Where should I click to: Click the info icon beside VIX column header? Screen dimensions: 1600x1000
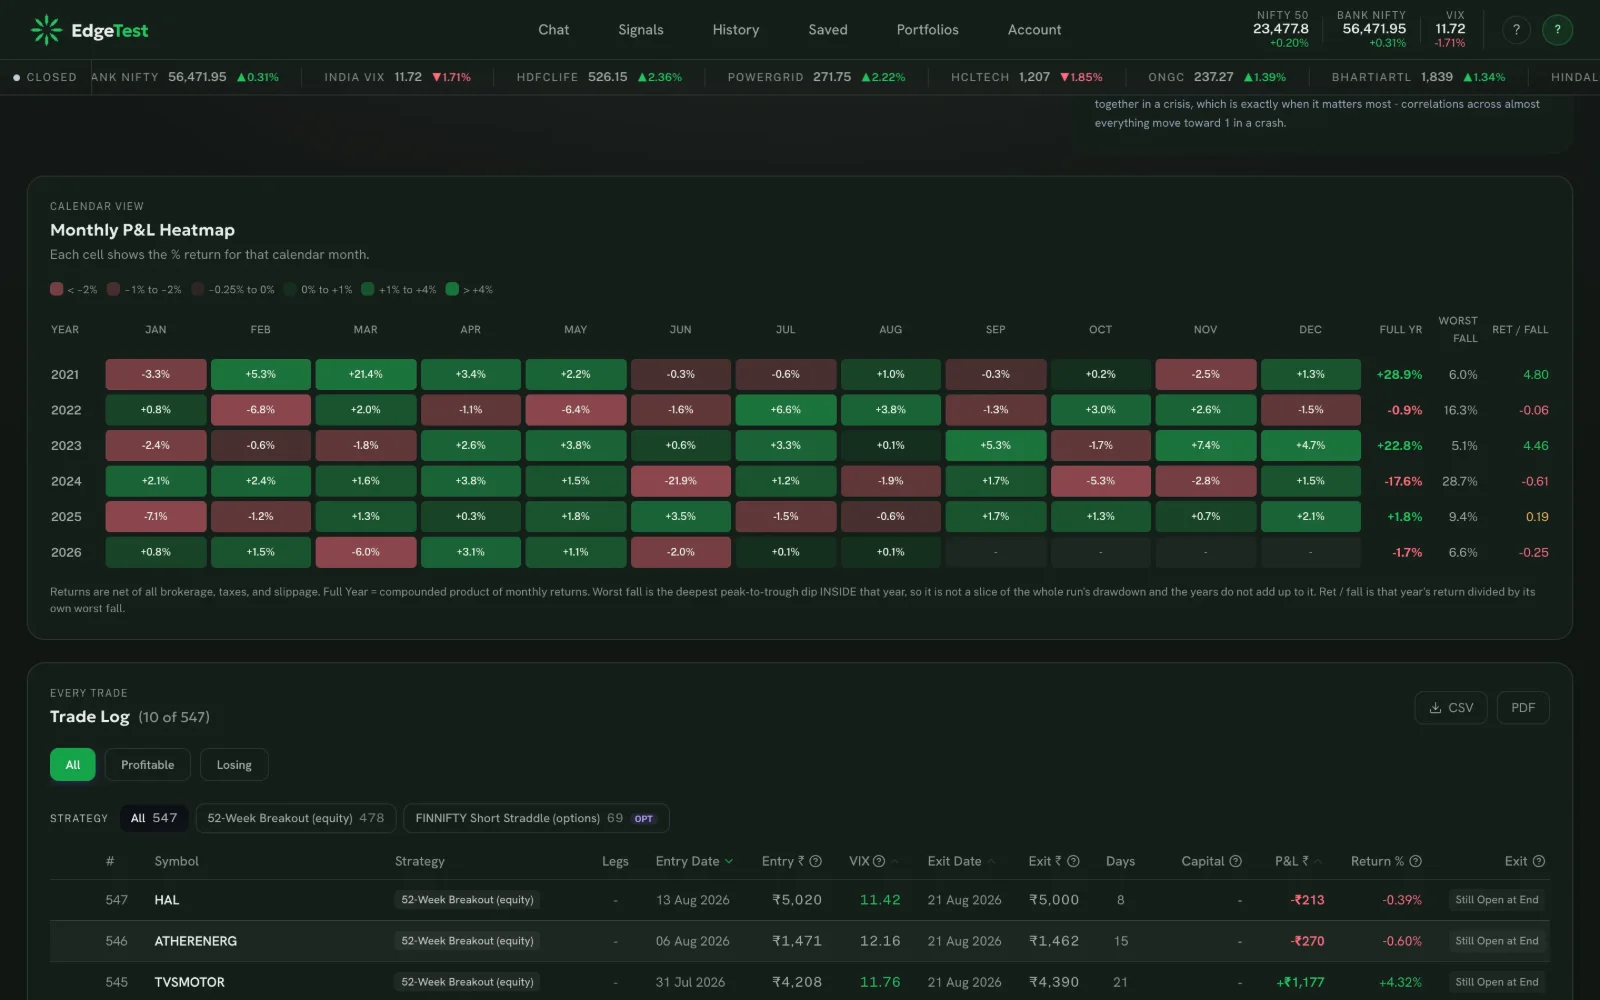(x=879, y=861)
